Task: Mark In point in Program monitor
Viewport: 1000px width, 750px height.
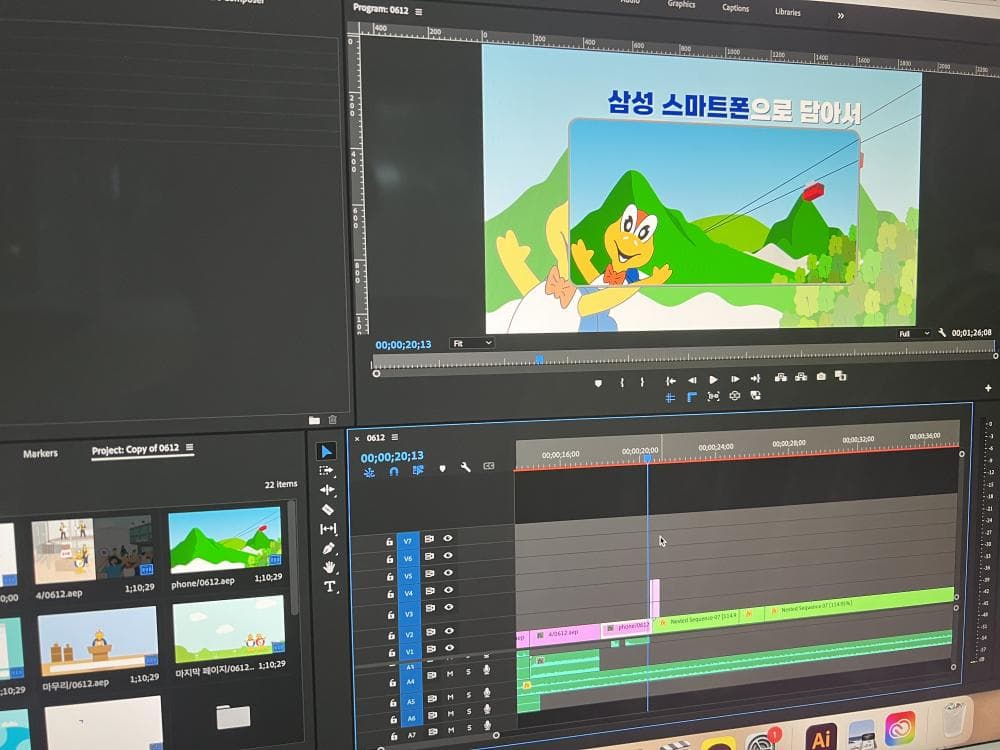Action: 622,382
